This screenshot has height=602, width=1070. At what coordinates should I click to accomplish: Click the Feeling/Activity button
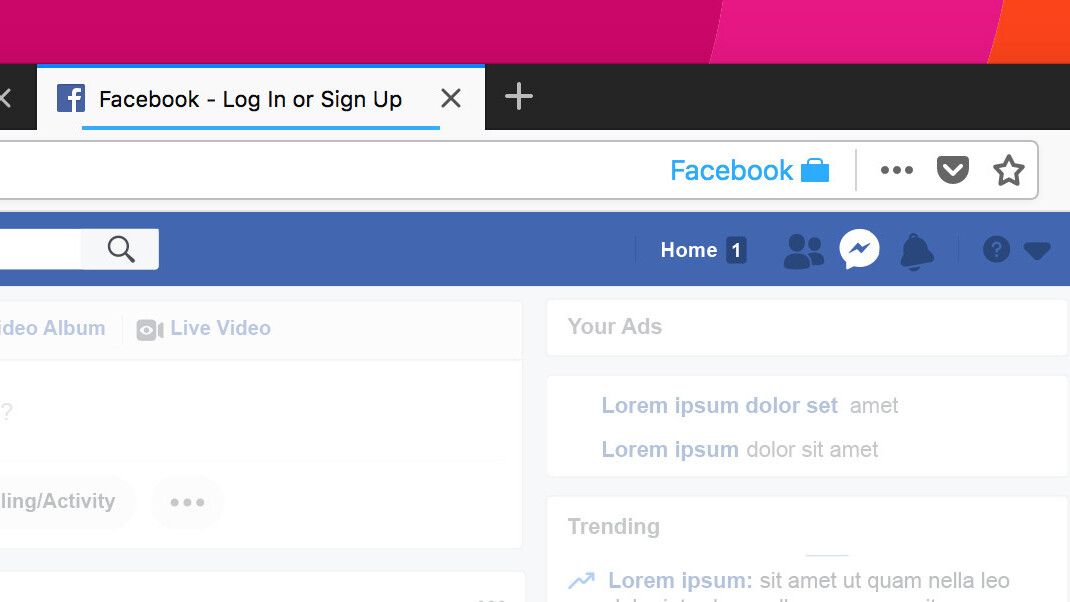click(60, 502)
